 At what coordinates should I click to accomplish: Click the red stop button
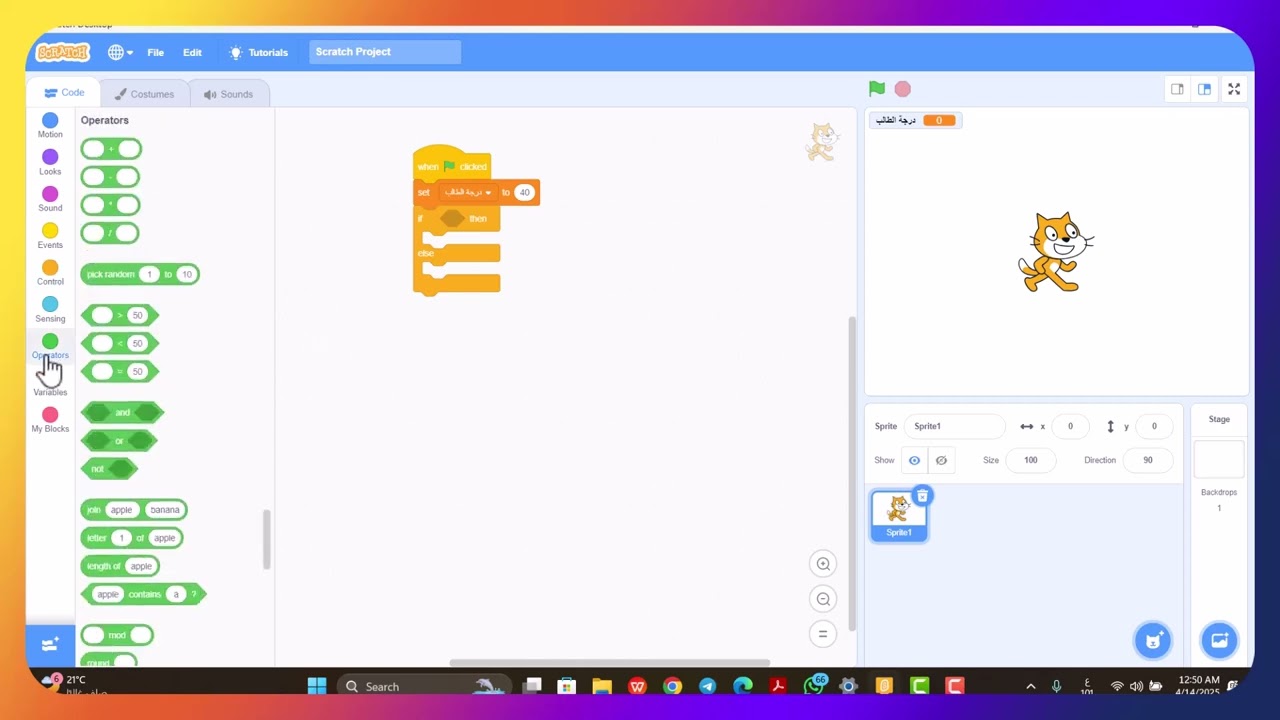click(x=903, y=89)
